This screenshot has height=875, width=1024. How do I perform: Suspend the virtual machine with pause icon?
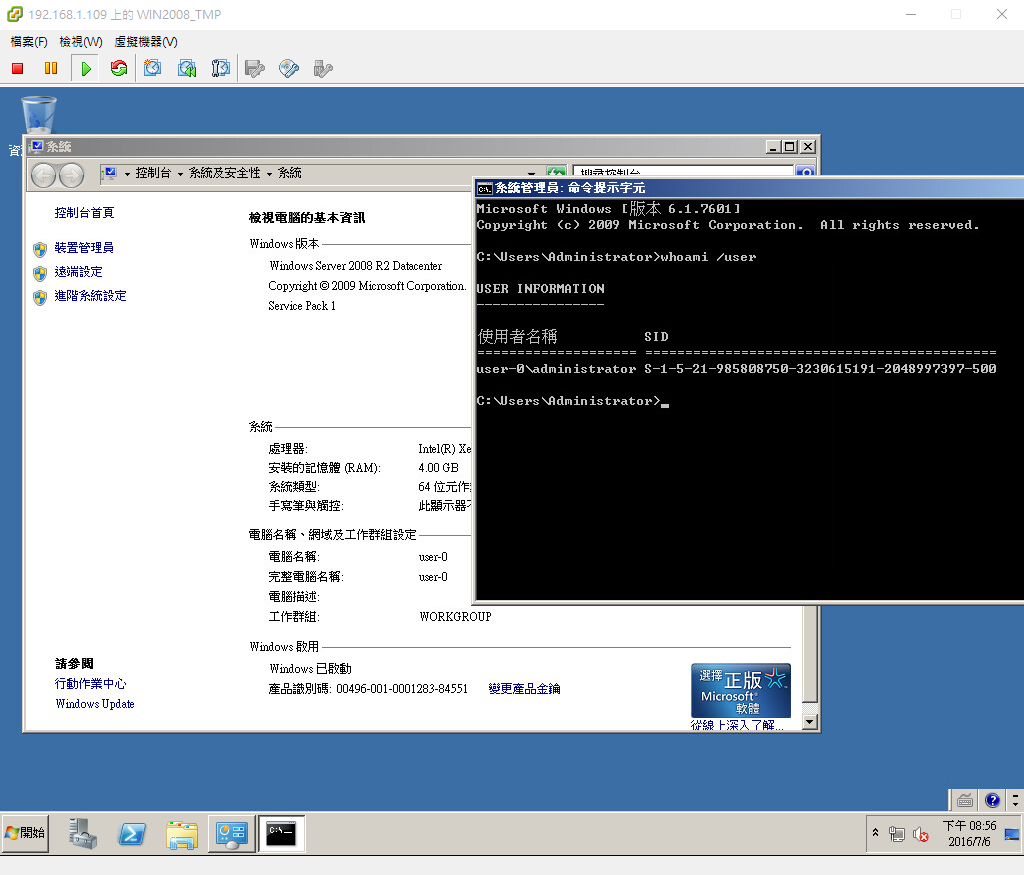[x=51, y=69]
